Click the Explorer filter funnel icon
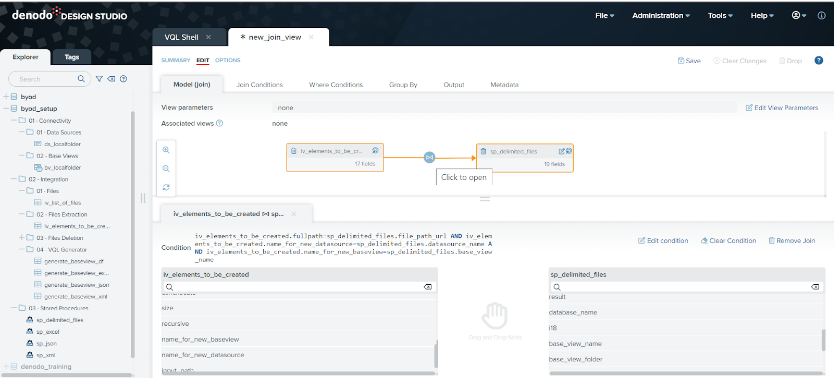Image resolution: width=835 pixels, height=378 pixels. [x=100, y=79]
